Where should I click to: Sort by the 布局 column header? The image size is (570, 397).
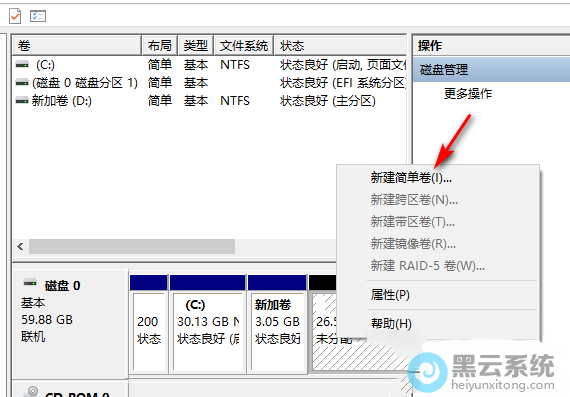[160, 45]
